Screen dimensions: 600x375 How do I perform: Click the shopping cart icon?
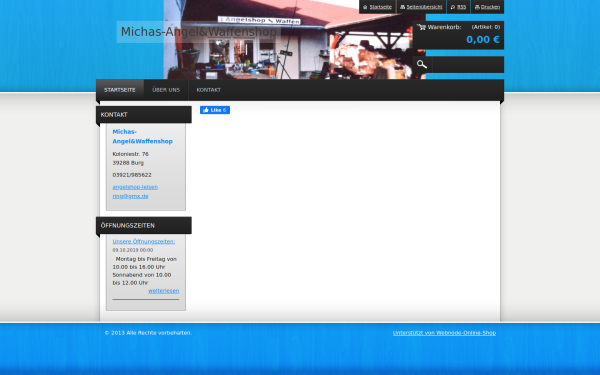tap(421, 27)
